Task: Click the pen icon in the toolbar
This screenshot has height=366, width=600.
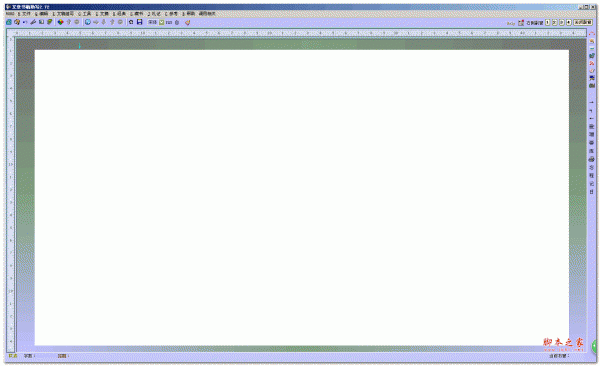Action: 33,22
